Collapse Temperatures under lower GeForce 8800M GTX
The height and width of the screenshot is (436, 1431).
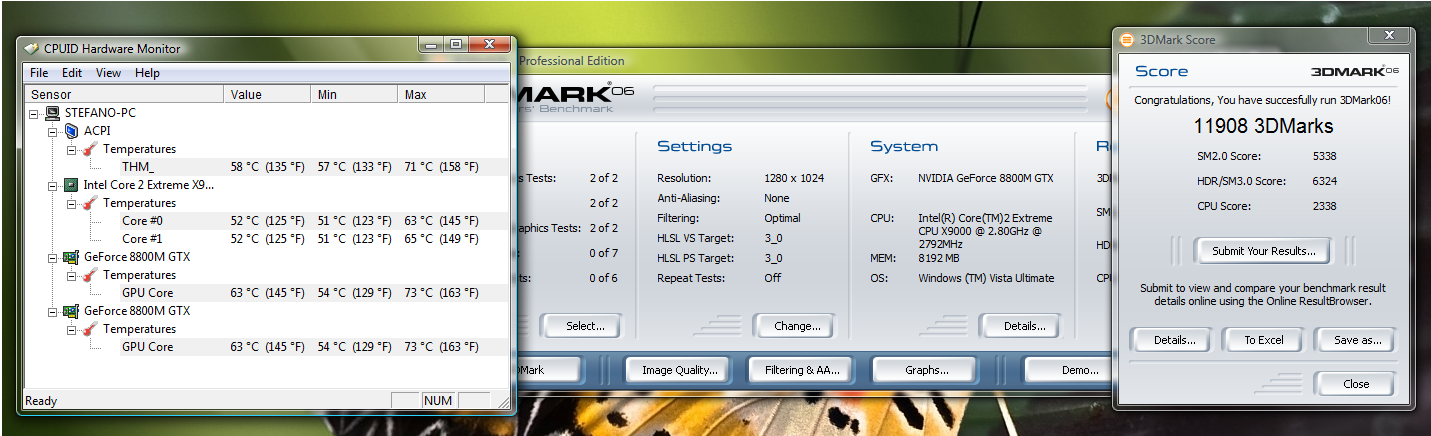71,329
